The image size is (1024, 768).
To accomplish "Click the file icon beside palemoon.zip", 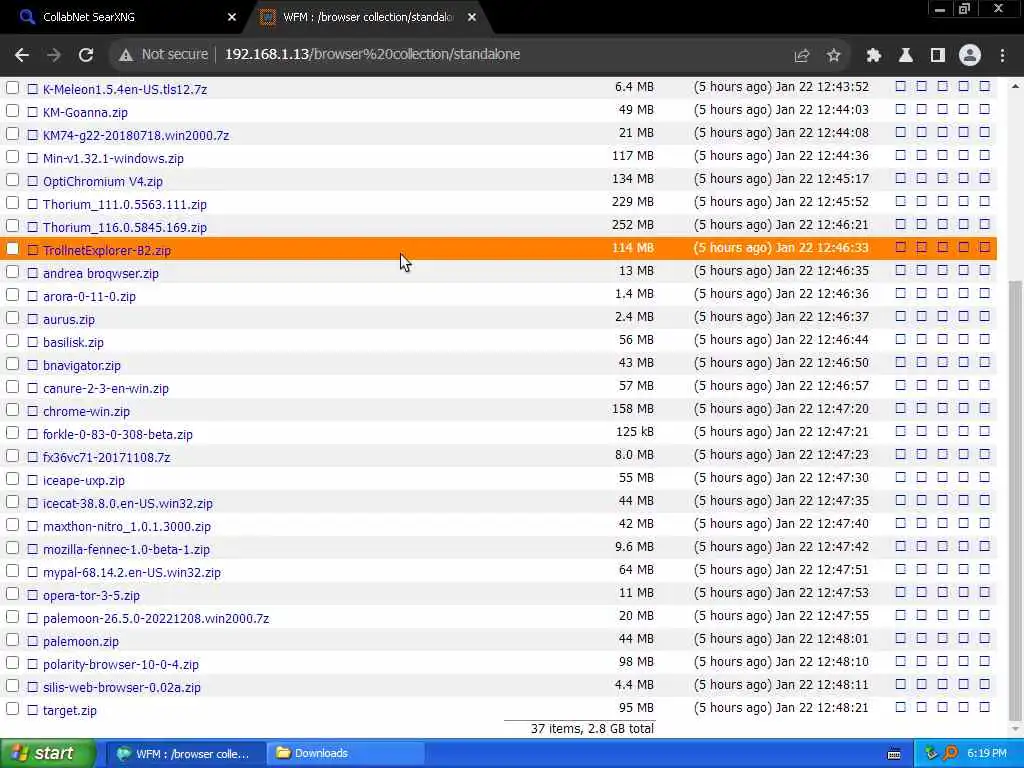I will click(x=33, y=641).
